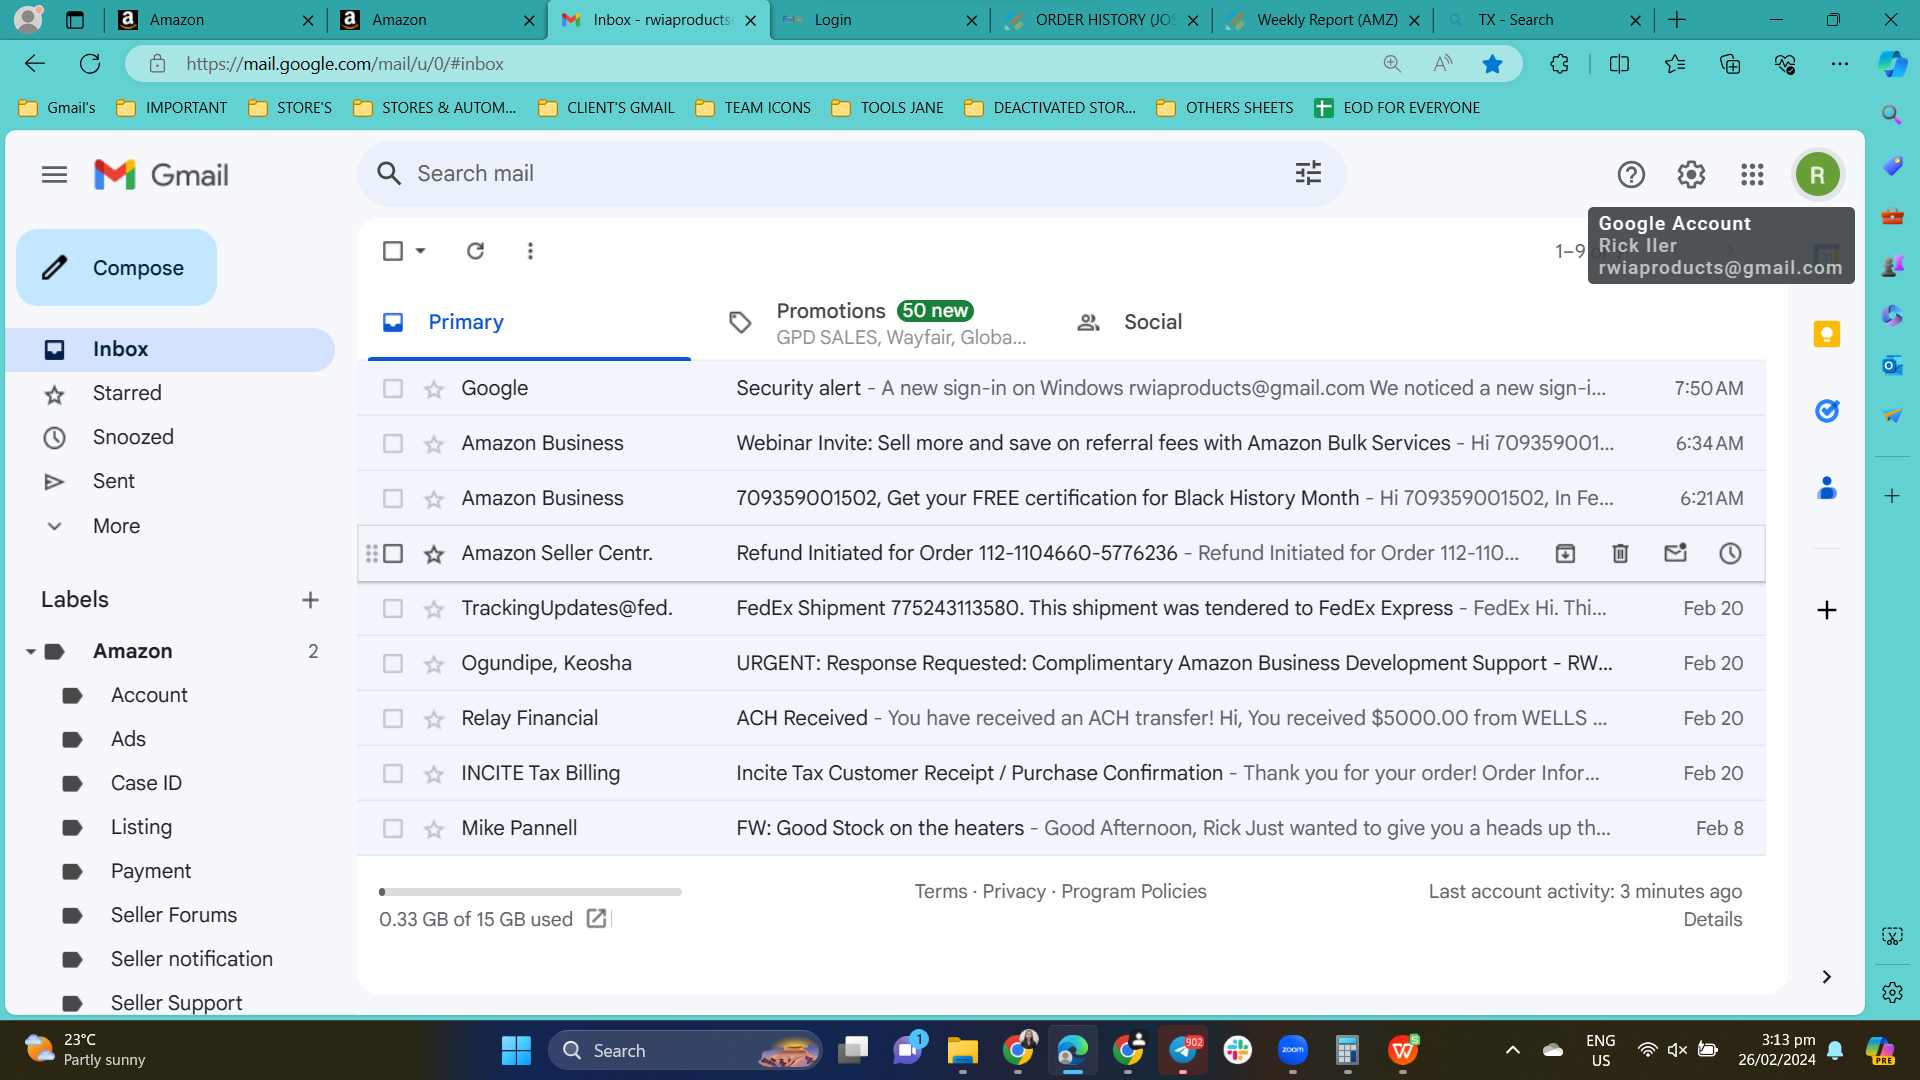The height and width of the screenshot is (1080, 1920).
Task: Tick the checkbox for Black History Month email
Action: (x=393, y=499)
